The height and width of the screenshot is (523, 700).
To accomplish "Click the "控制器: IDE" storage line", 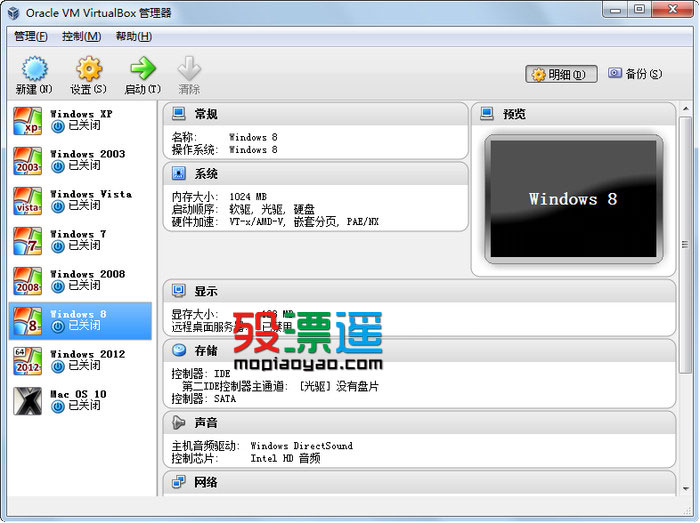I will (201, 374).
